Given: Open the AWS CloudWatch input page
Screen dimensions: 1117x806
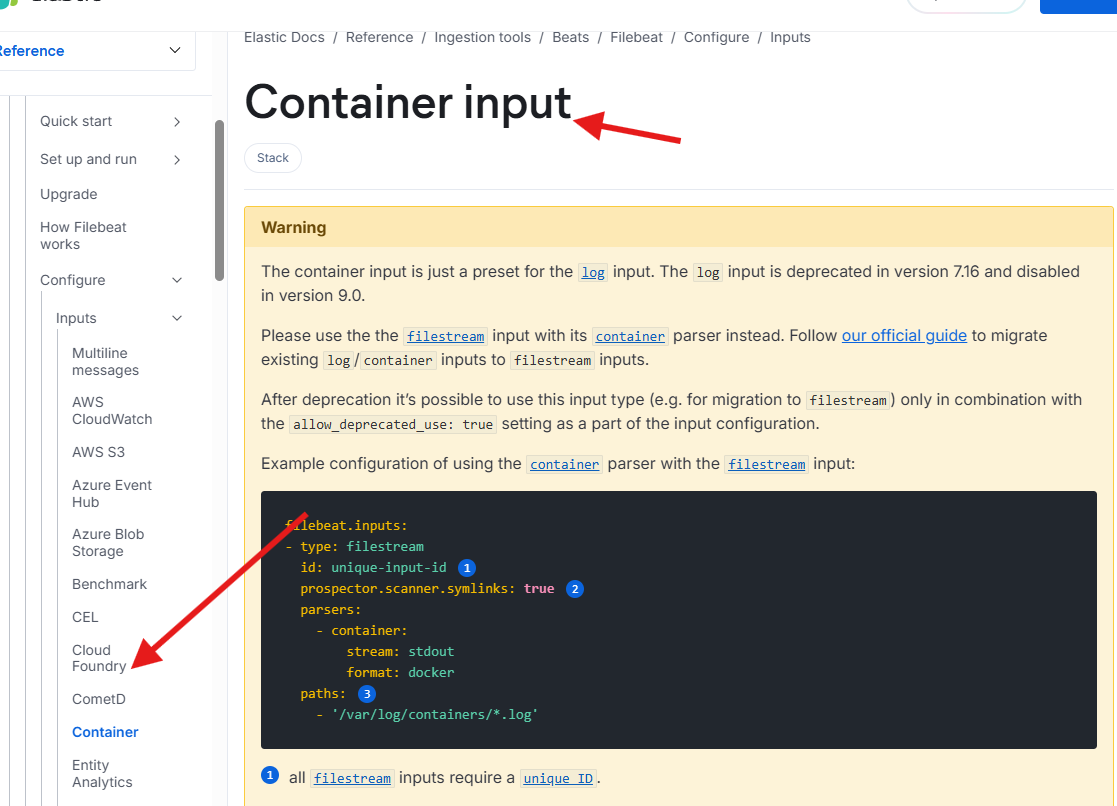Looking at the screenshot, I should pos(112,410).
